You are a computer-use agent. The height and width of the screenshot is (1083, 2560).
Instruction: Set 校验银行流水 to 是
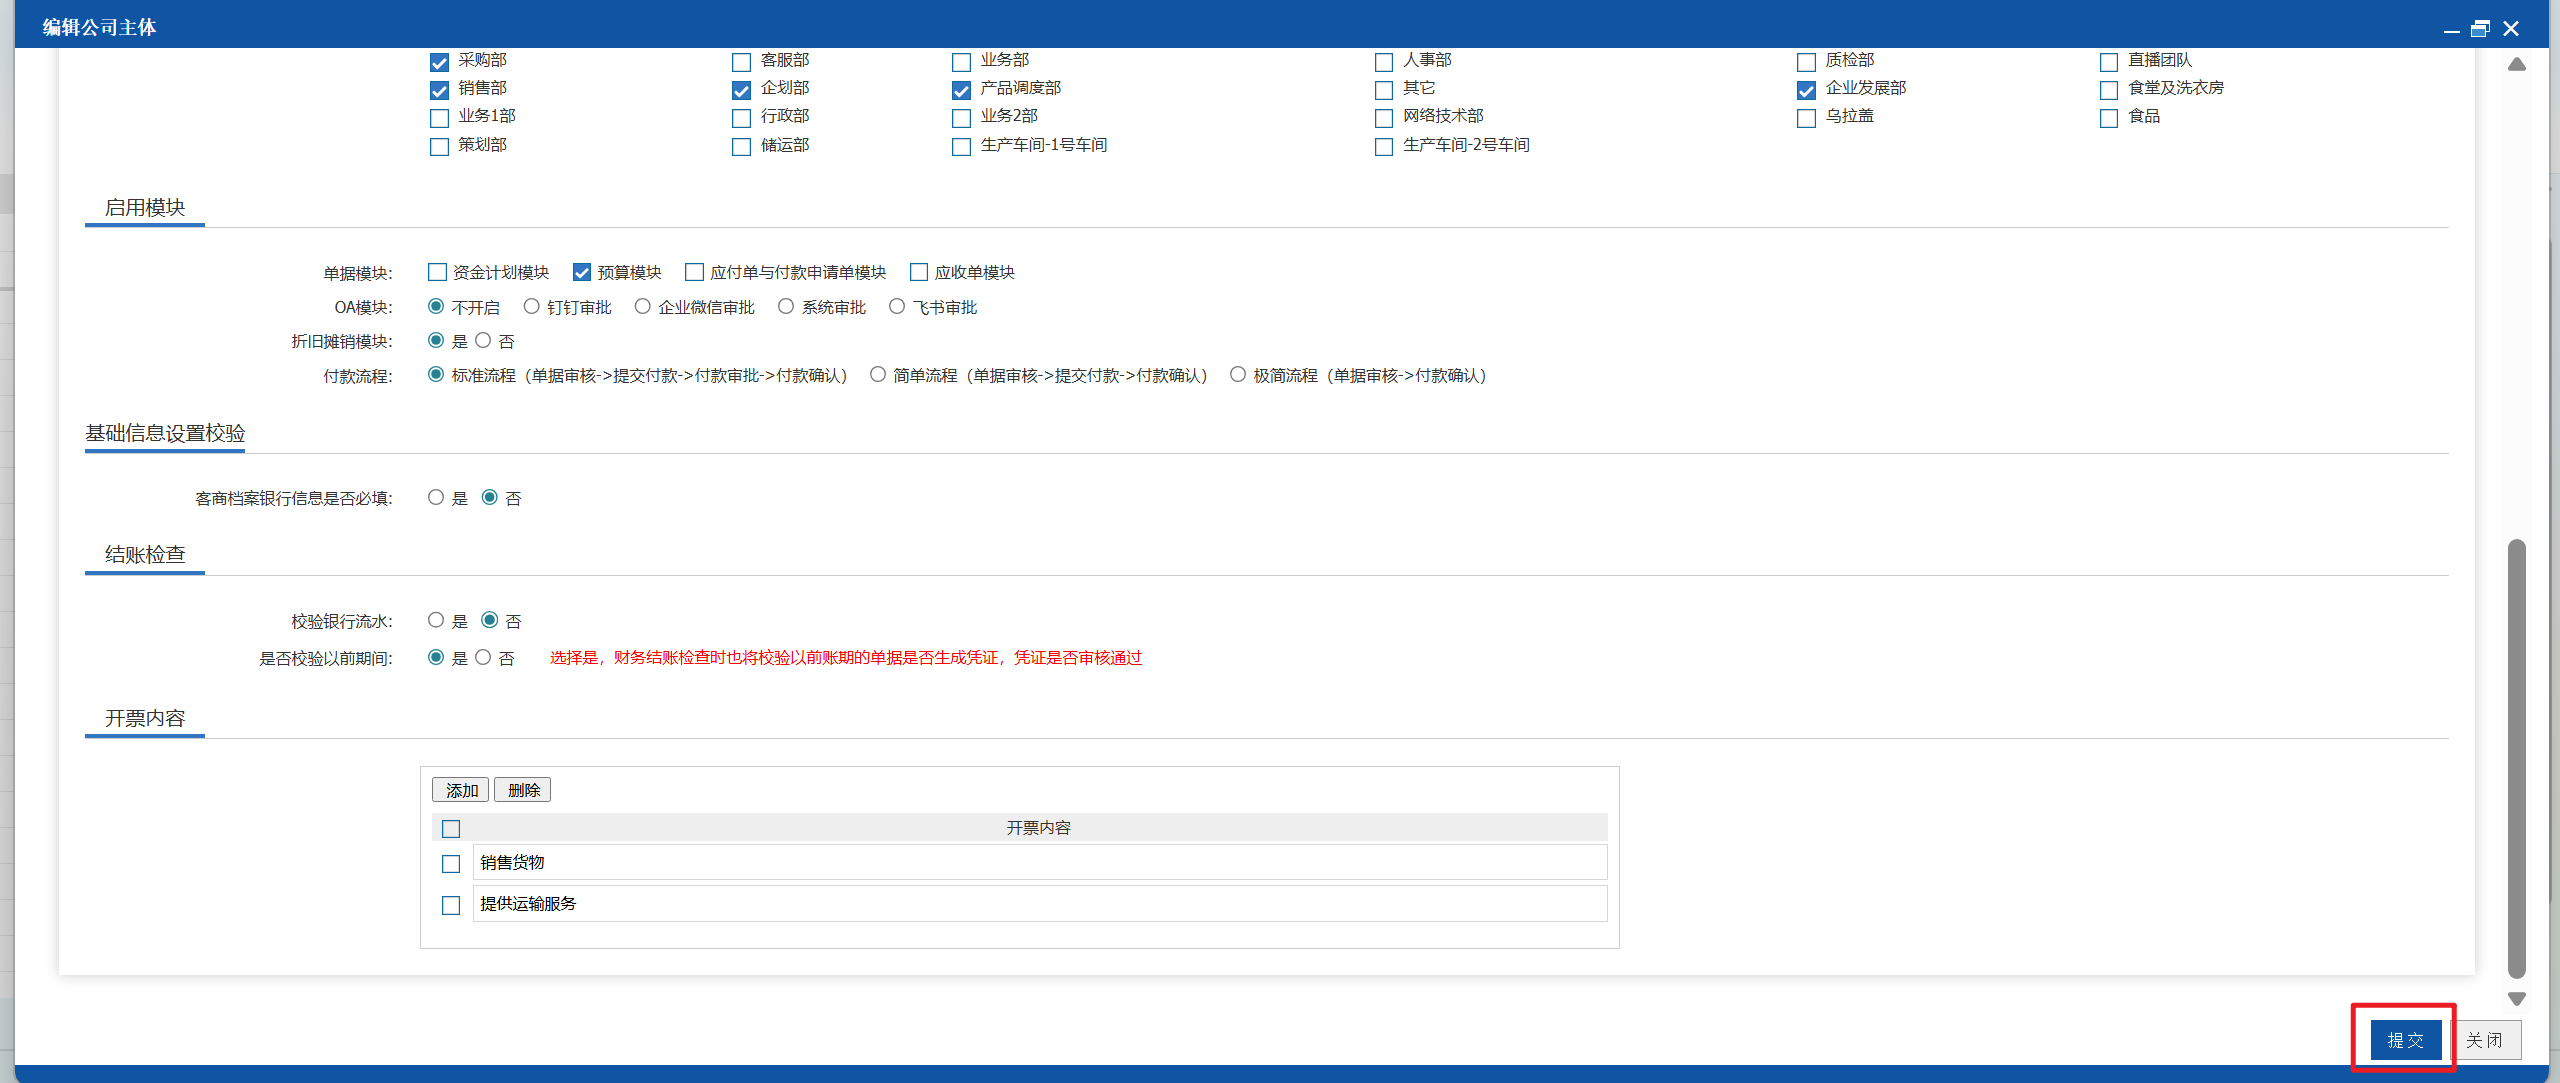(435, 620)
